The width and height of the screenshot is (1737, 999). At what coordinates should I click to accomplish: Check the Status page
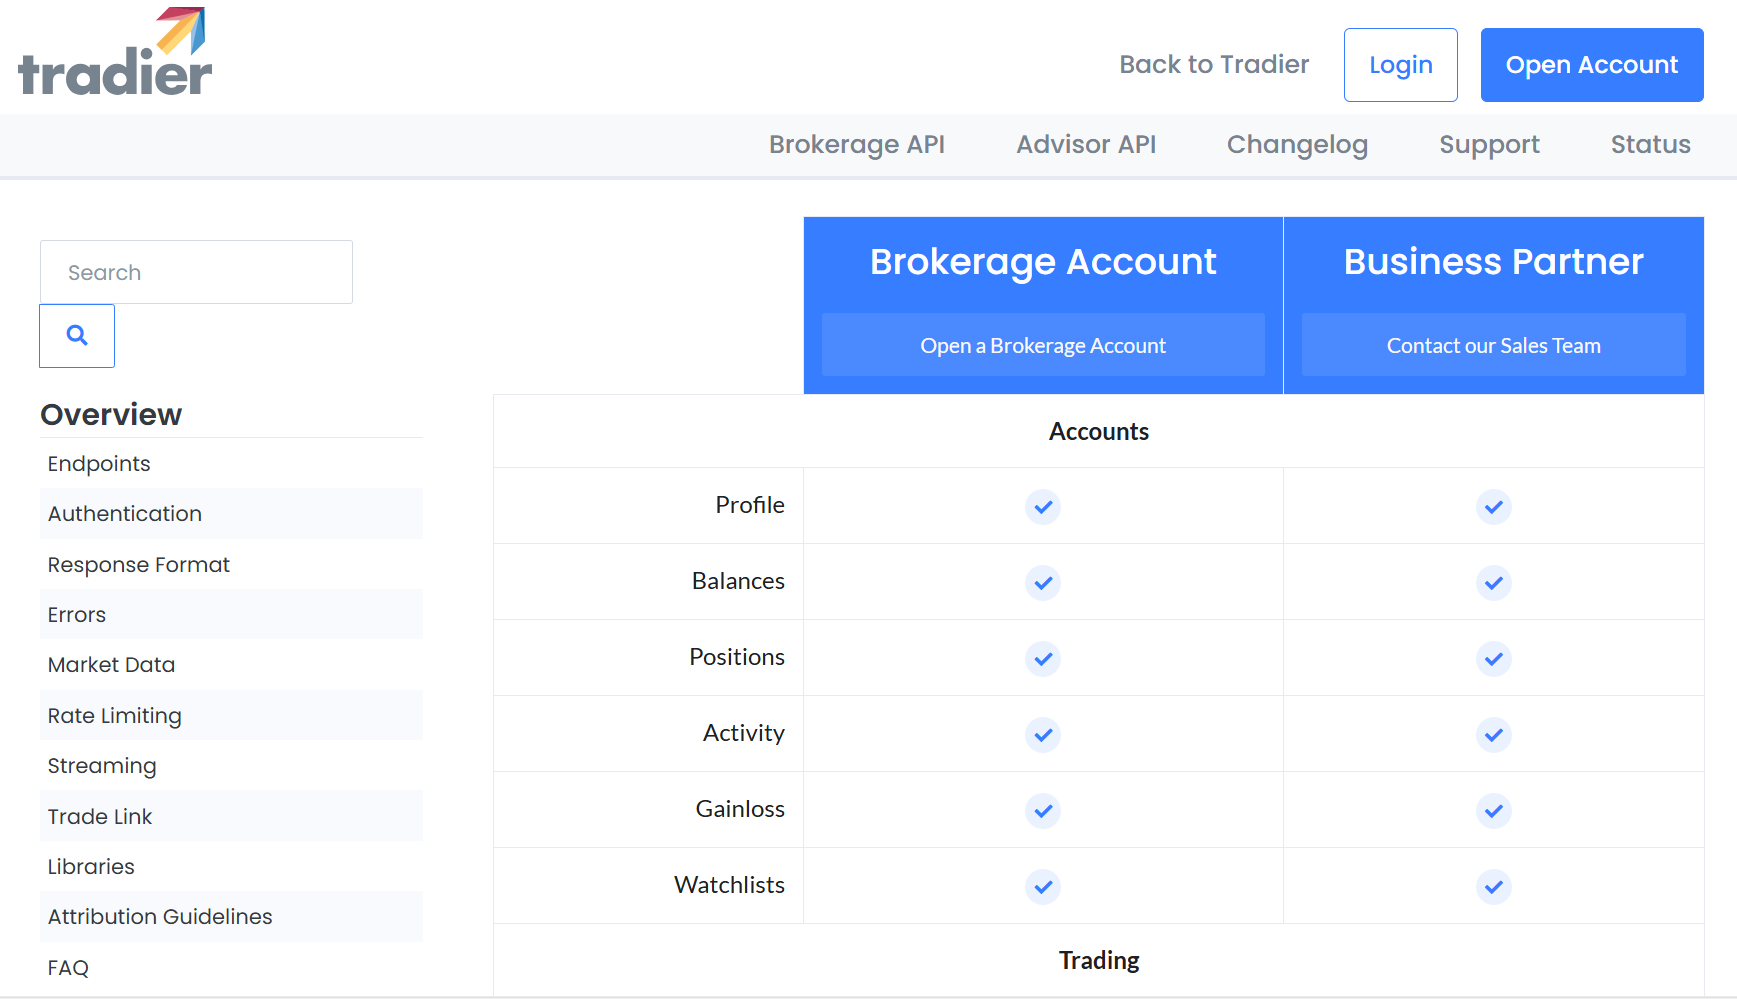1650,145
